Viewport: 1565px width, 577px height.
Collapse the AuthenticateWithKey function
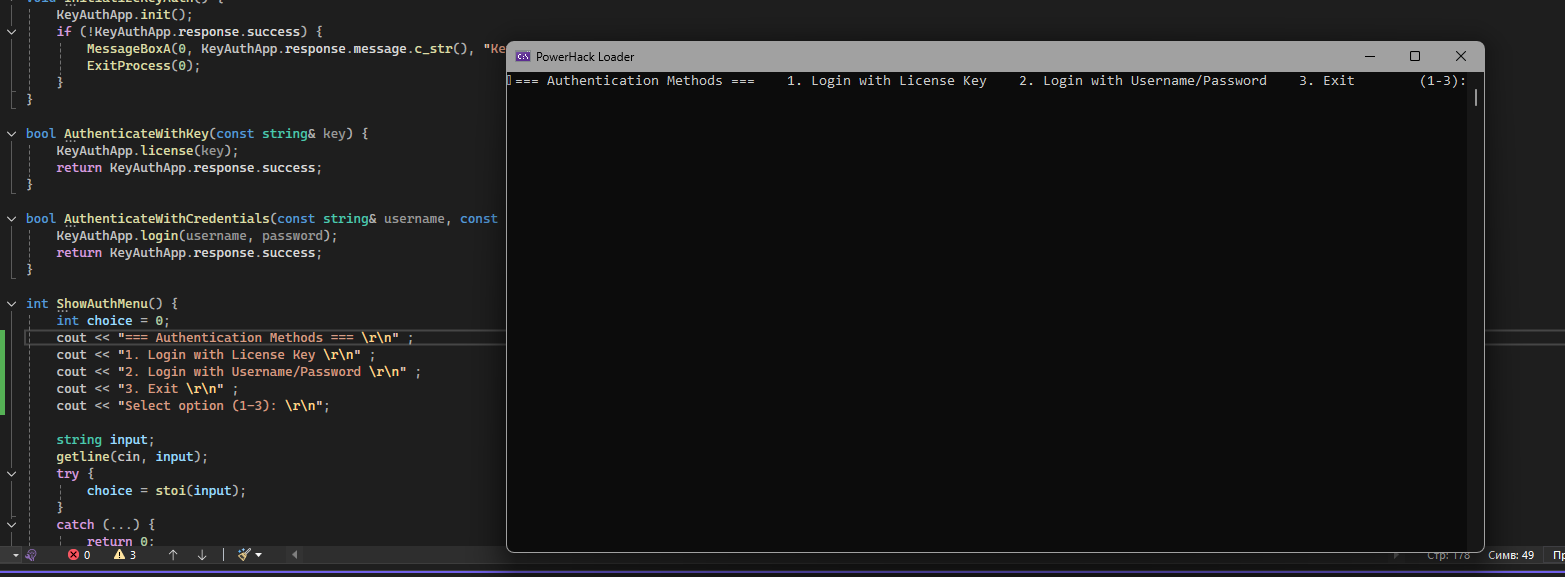pos(12,133)
